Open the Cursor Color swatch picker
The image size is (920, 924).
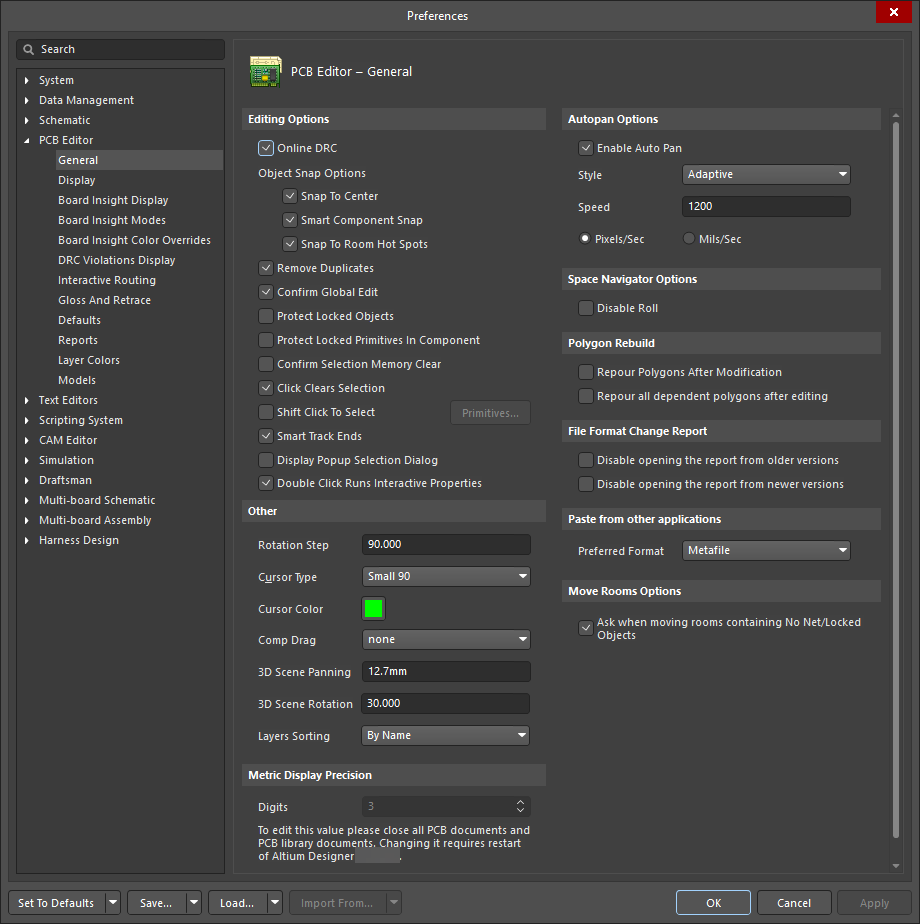tap(371, 608)
